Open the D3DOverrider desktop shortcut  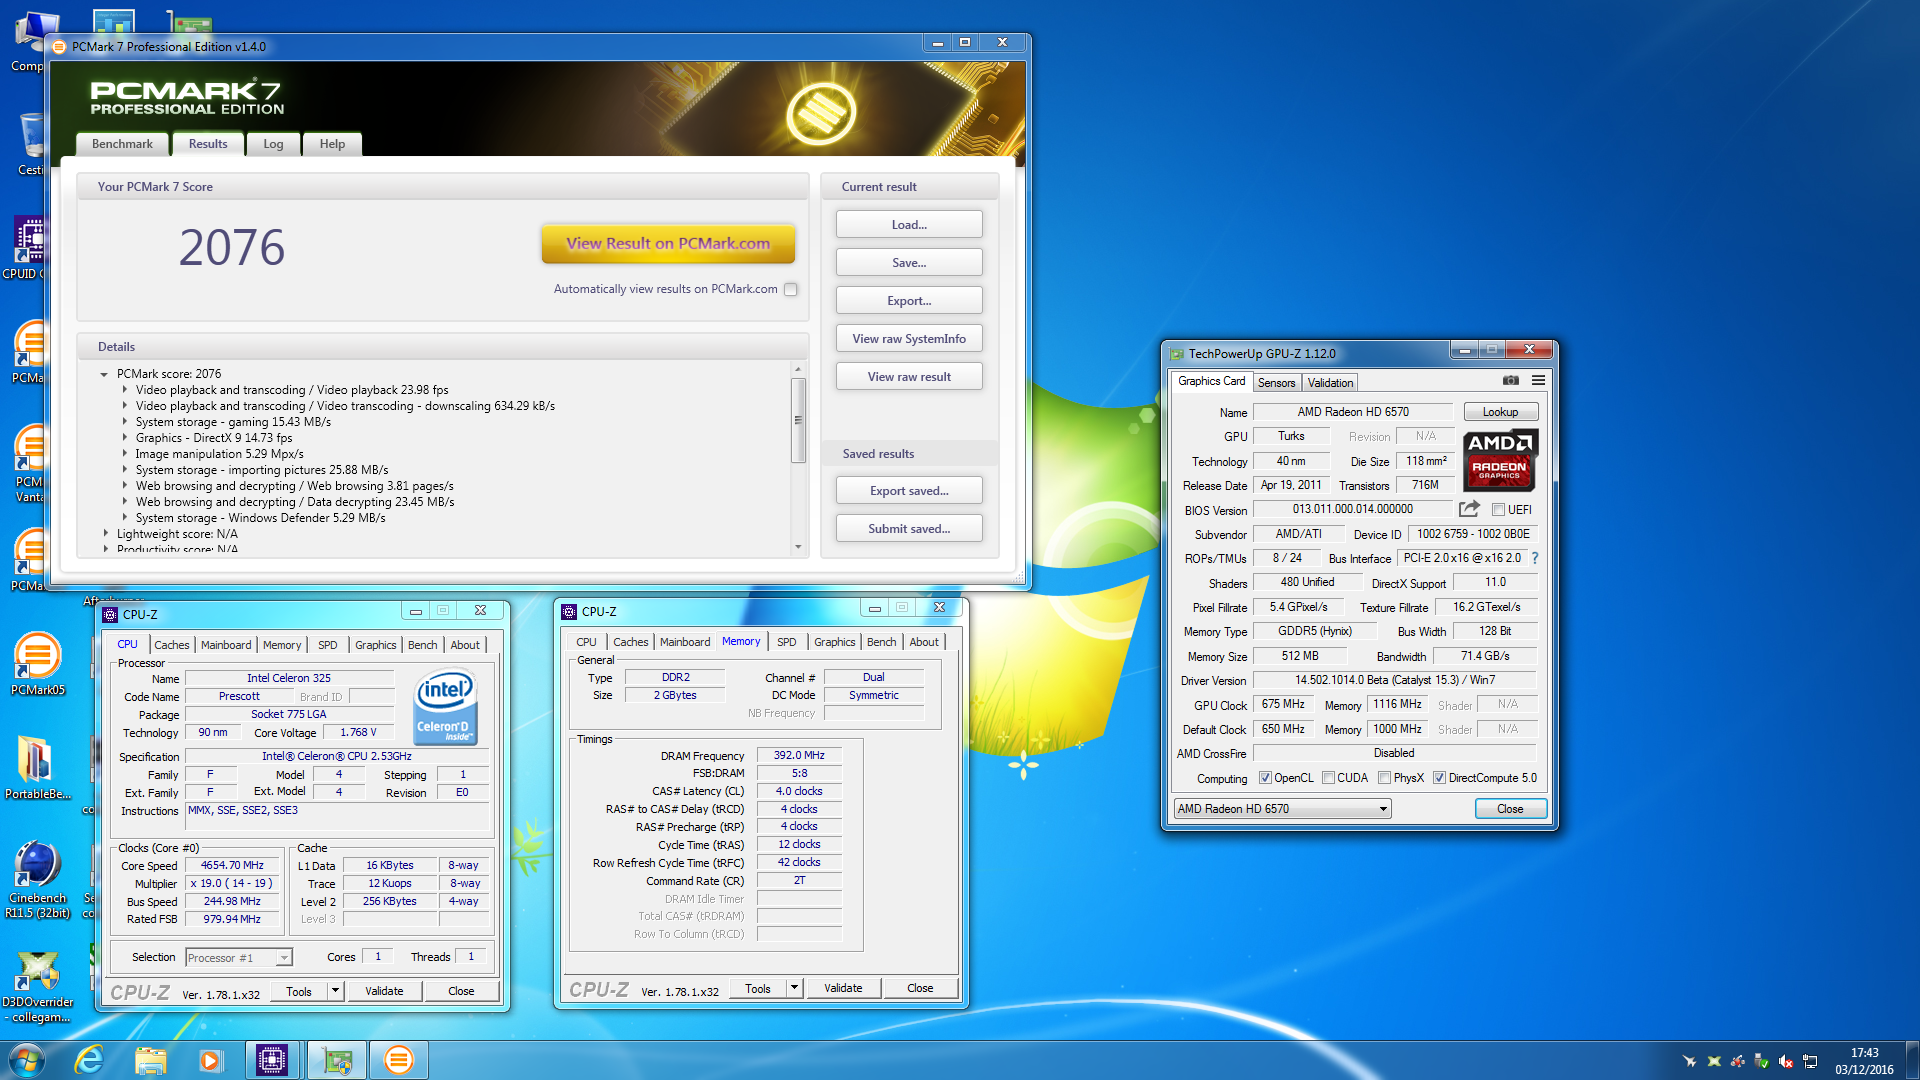pyautogui.click(x=38, y=988)
